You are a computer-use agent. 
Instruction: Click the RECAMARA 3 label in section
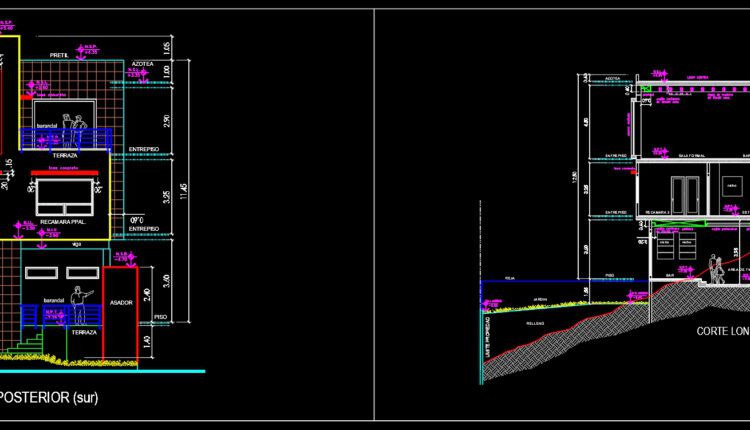pos(657,212)
